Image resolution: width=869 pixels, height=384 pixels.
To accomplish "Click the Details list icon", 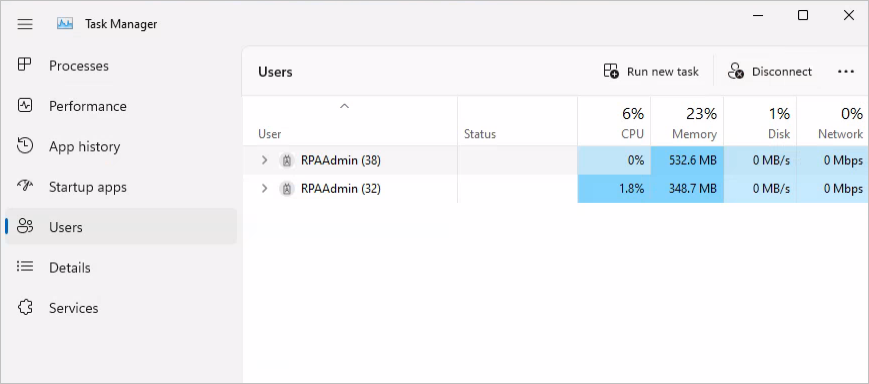I will coord(25,267).
